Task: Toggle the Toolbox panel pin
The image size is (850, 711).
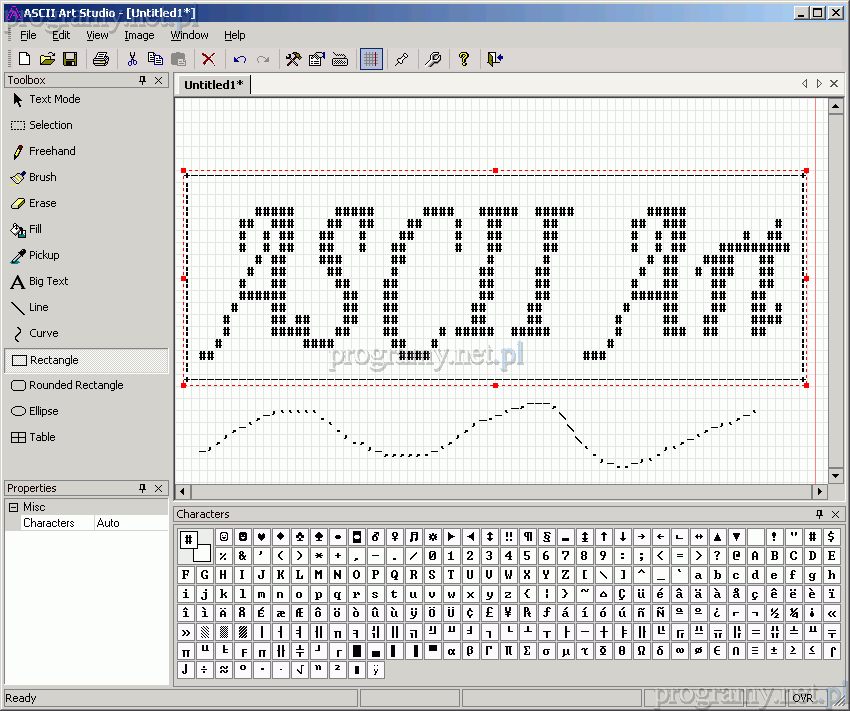Action: point(143,80)
